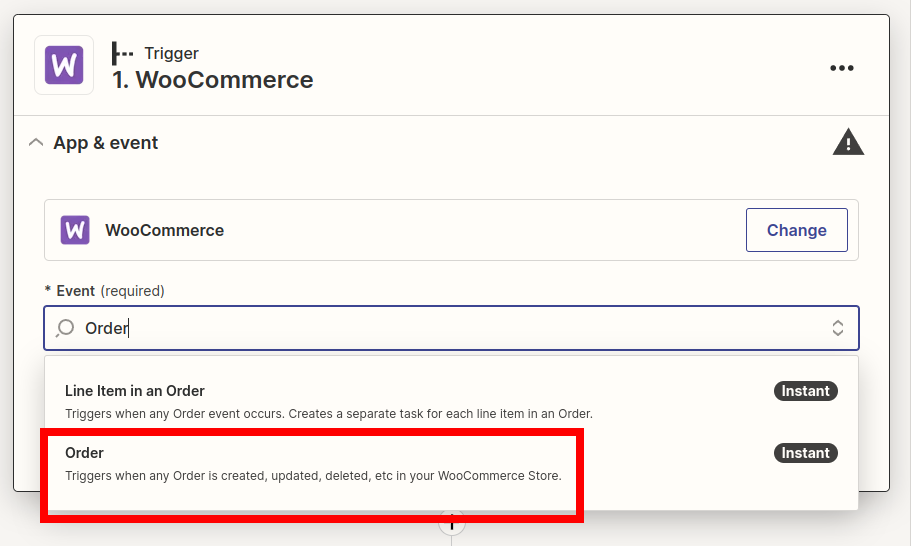Toggle the Event dropdown up-down arrows
This screenshot has height=546, width=911.
(837, 328)
